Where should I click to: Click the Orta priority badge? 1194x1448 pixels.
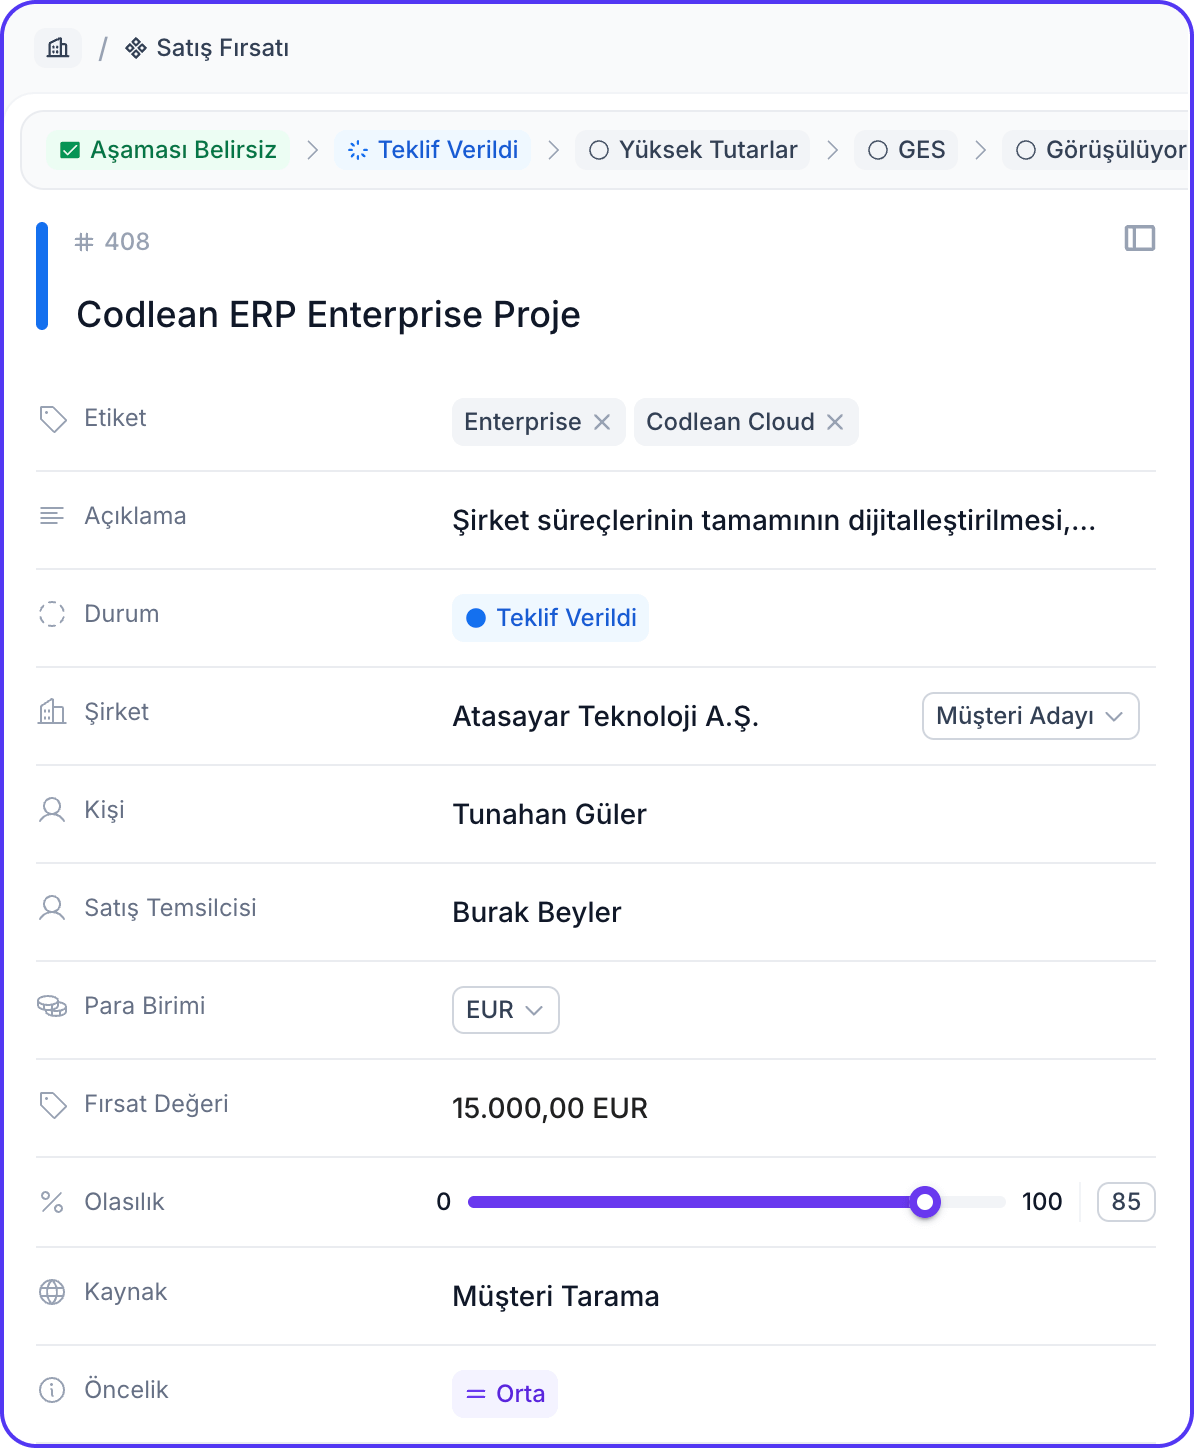[x=505, y=1394]
